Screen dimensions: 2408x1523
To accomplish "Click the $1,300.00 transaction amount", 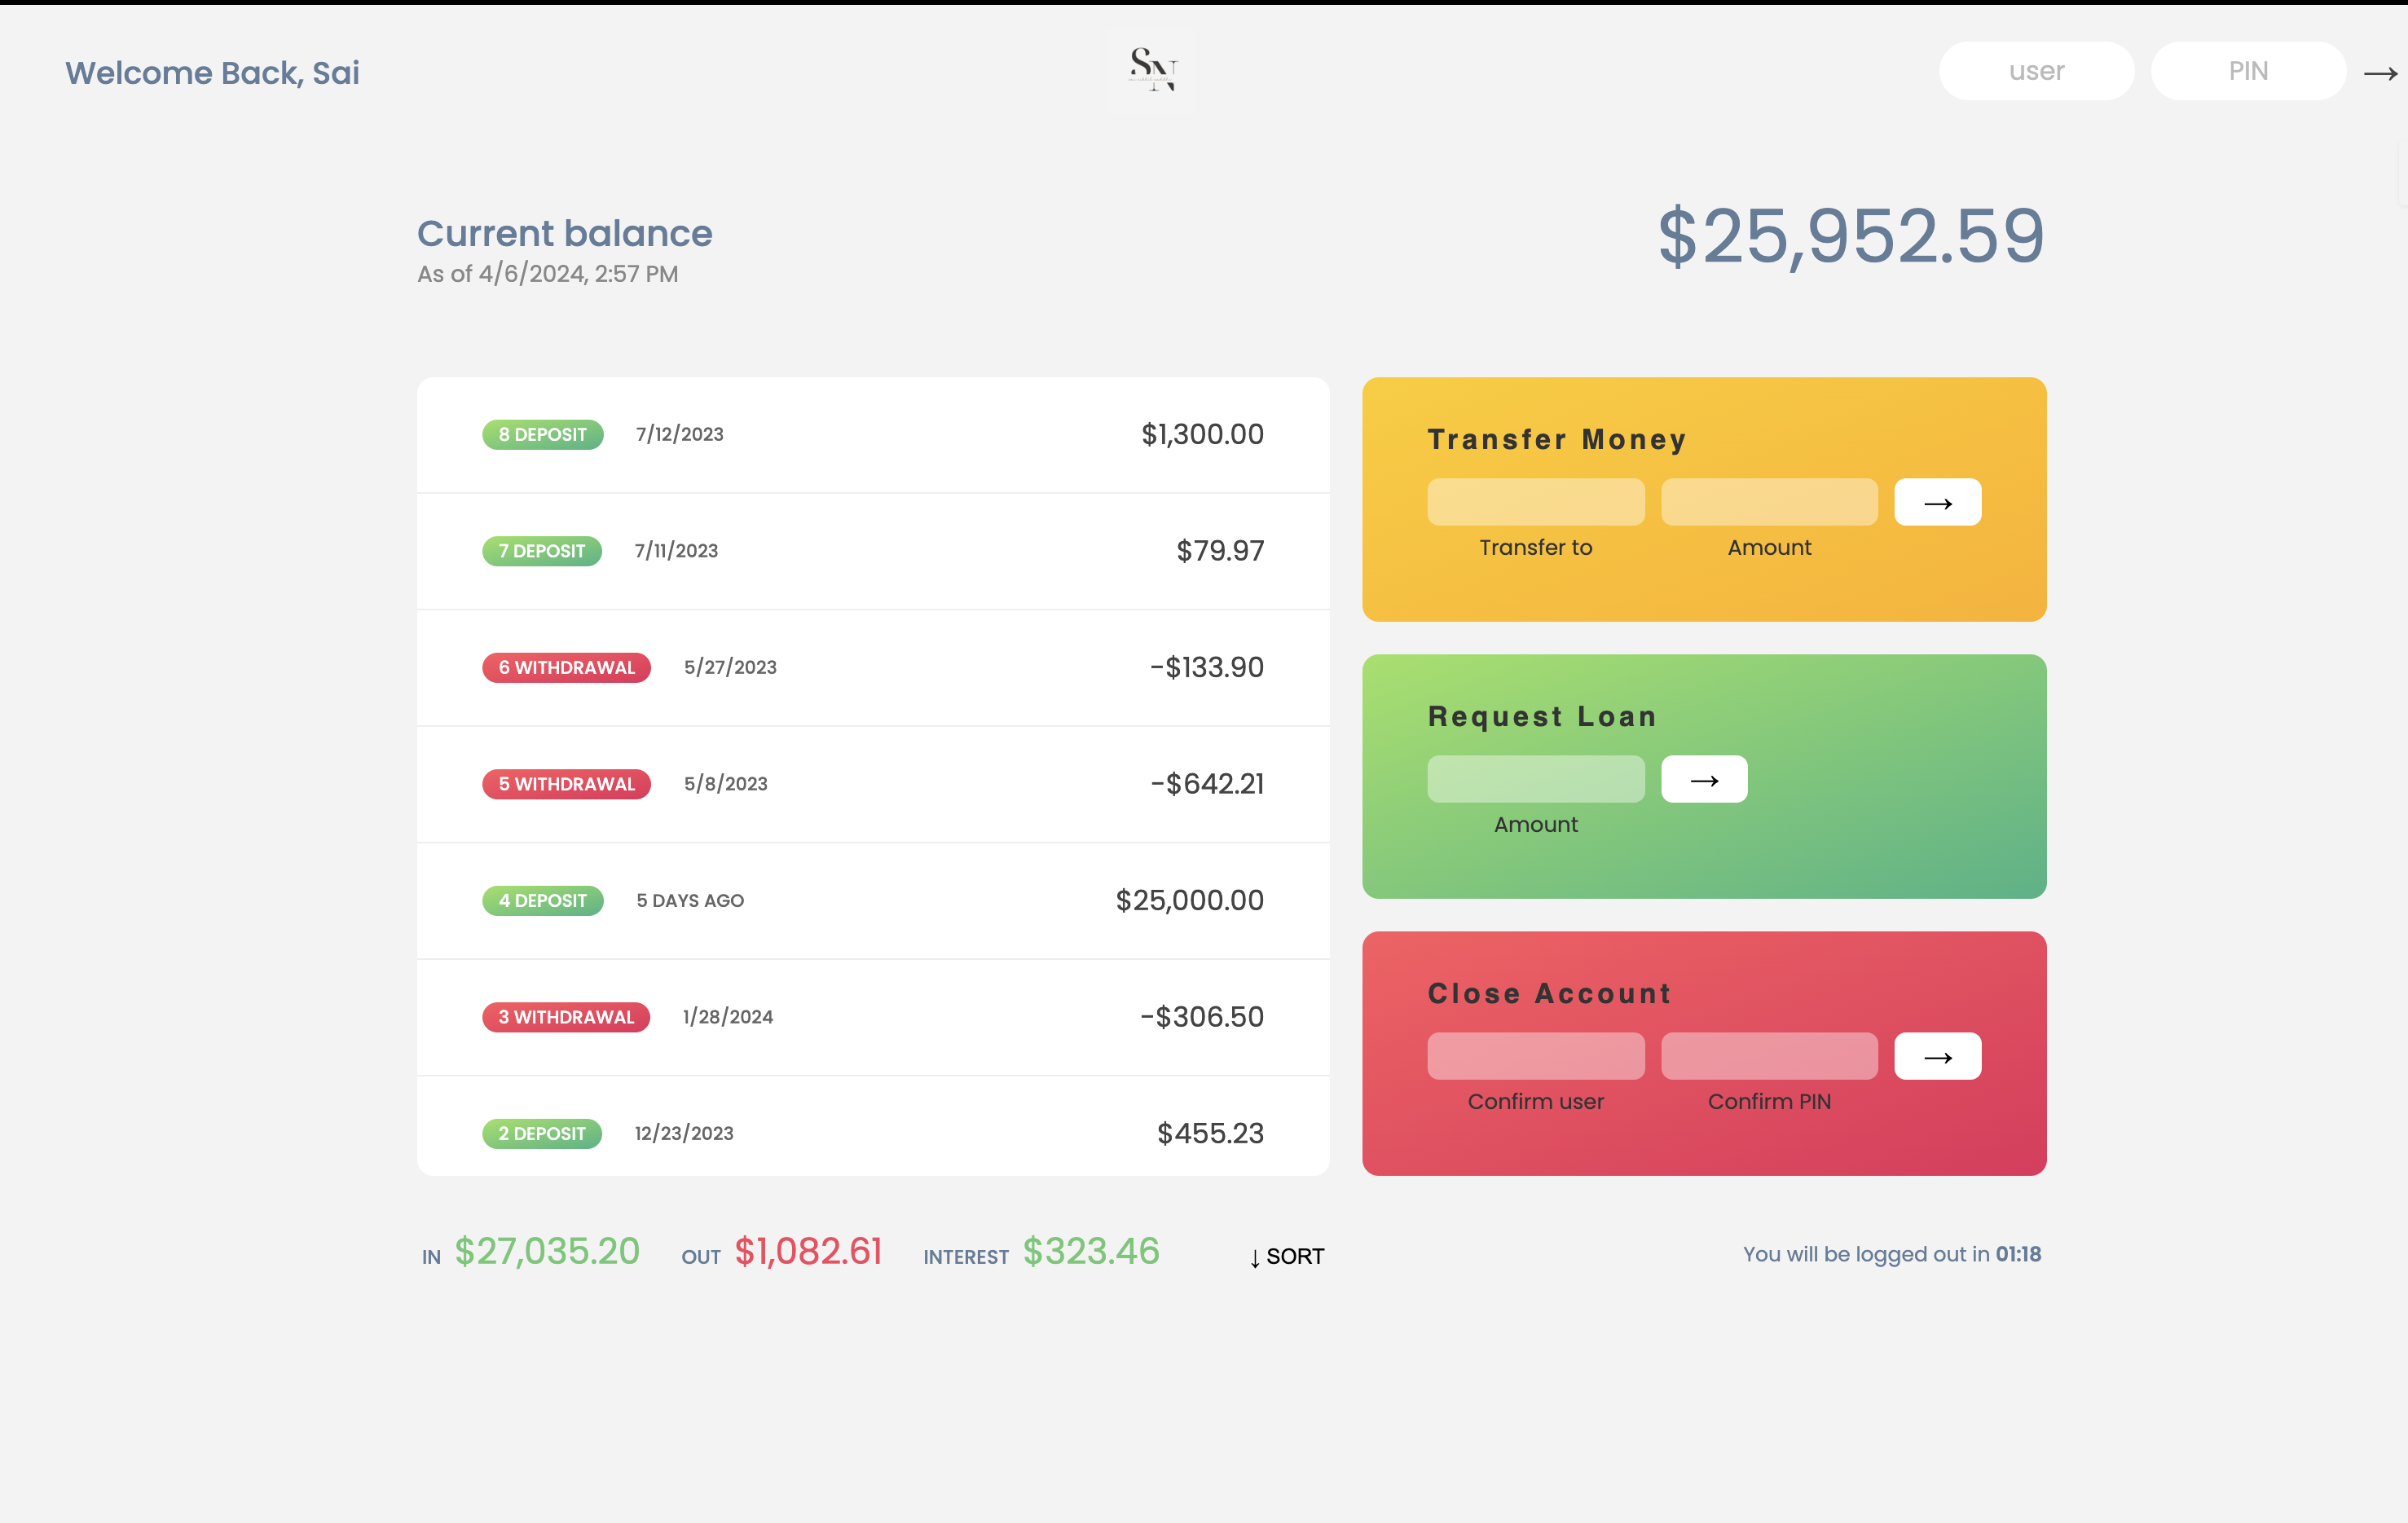I will (1202, 434).
